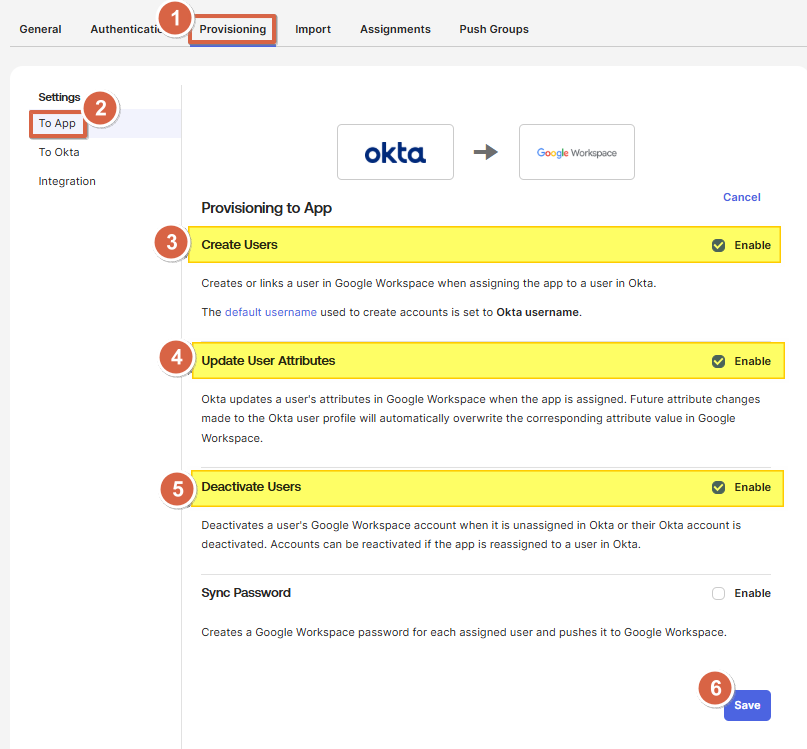Toggle Enable checkbox for Update User Attributes
The width and height of the screenshot is (807, 749).
(x=718, y=361)
